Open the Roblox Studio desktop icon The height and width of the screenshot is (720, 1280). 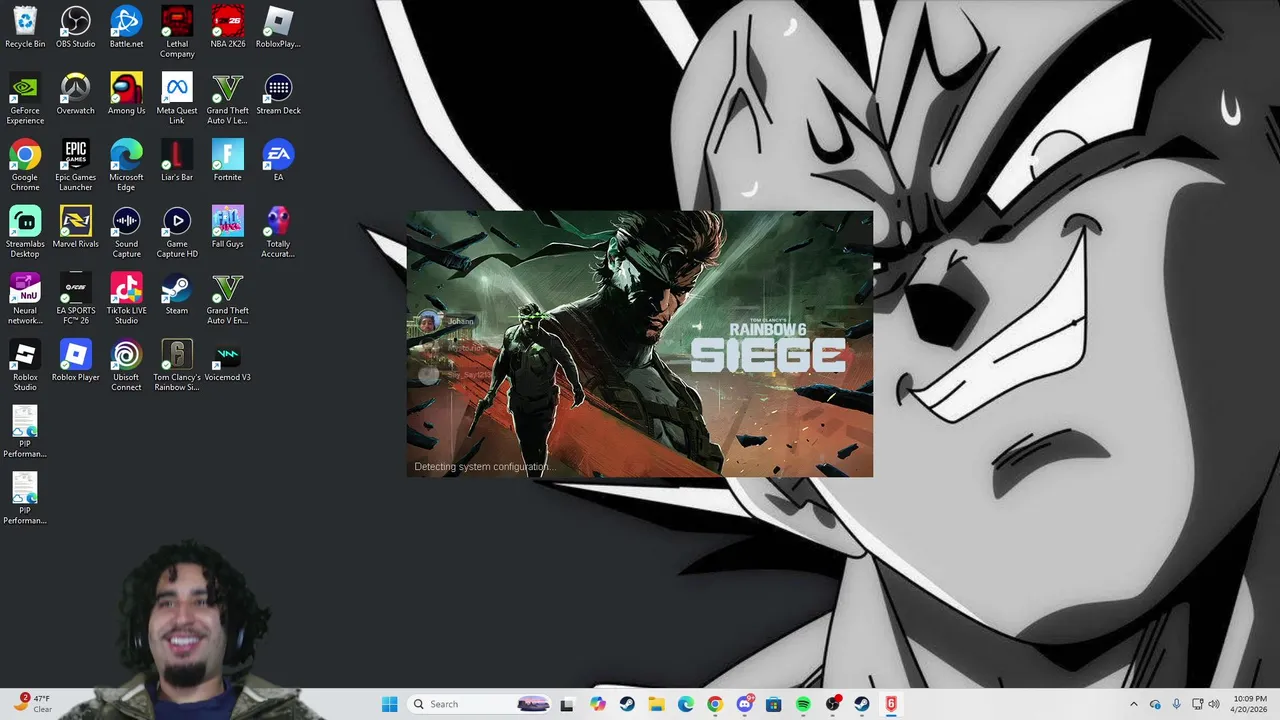pos(25,365)
